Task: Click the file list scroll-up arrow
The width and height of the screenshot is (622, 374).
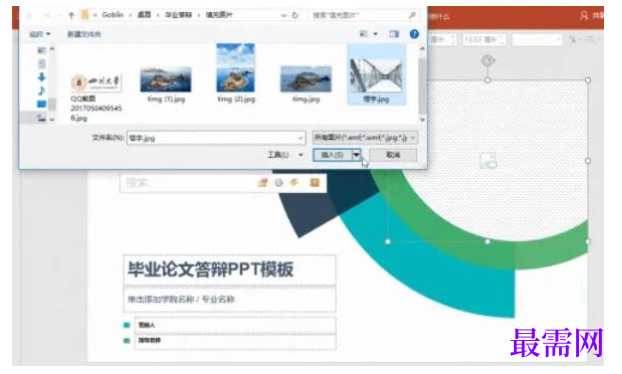Action: [x=422, y=49]
